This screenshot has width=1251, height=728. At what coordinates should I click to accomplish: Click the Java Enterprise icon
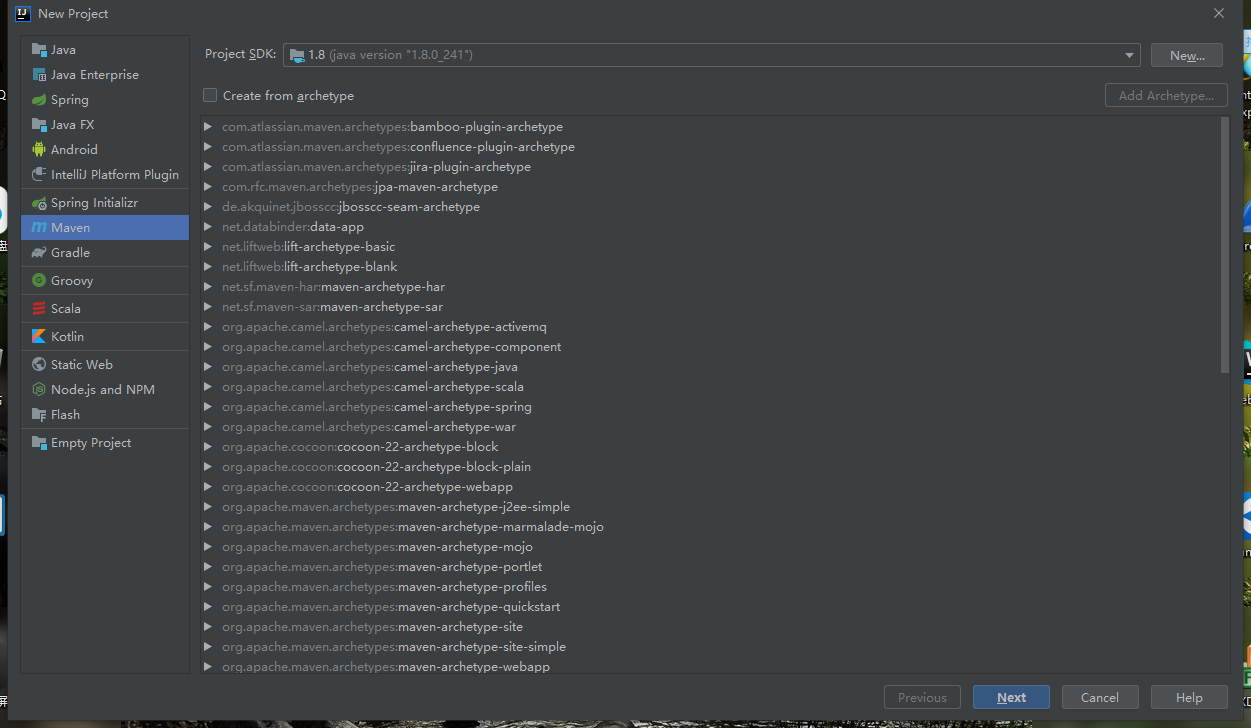click(39, 75)
